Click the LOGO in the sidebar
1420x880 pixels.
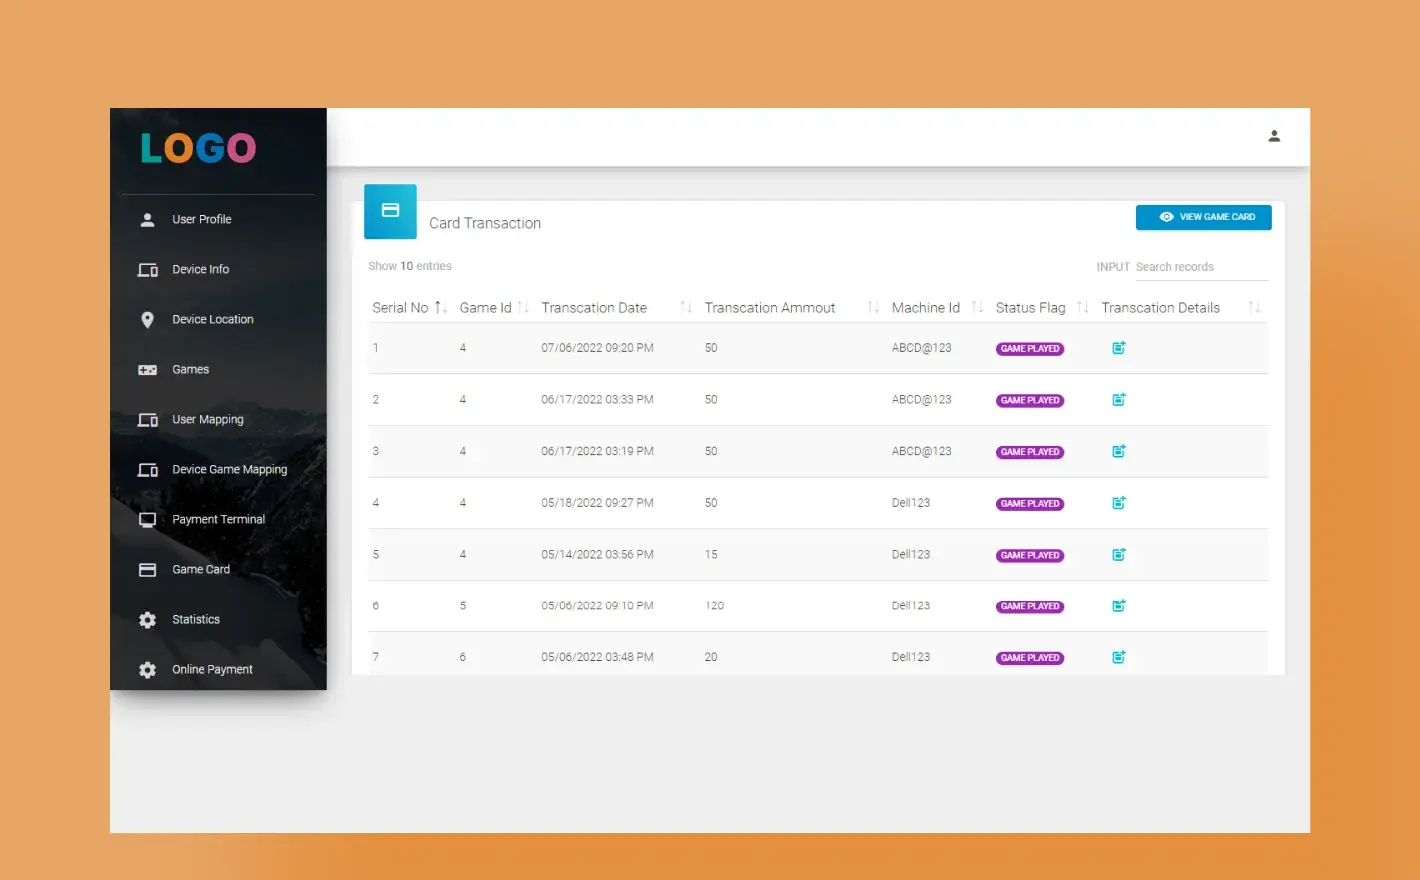point(198,149)
